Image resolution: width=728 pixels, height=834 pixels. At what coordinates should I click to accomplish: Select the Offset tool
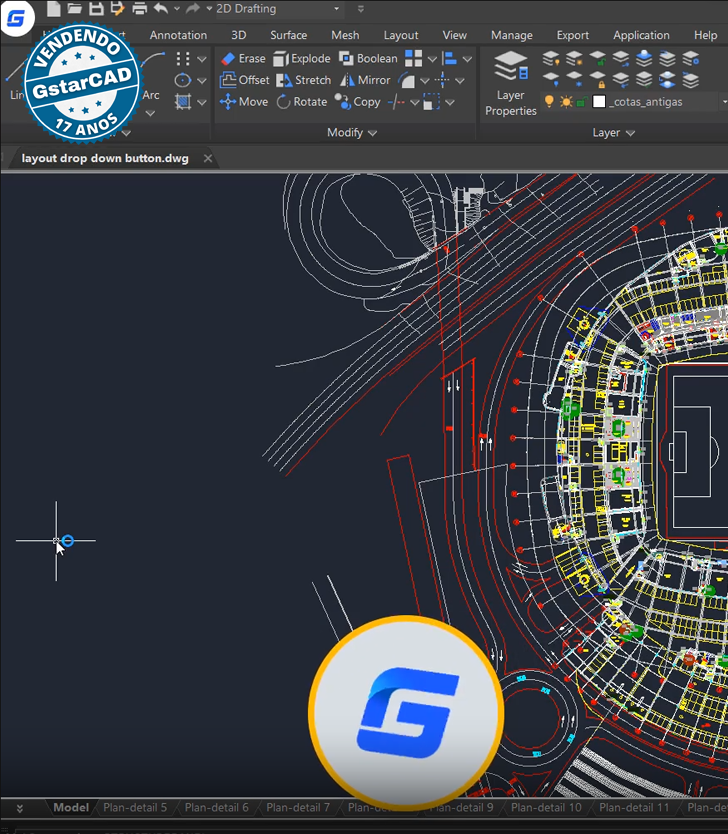[x=245, y=80]
